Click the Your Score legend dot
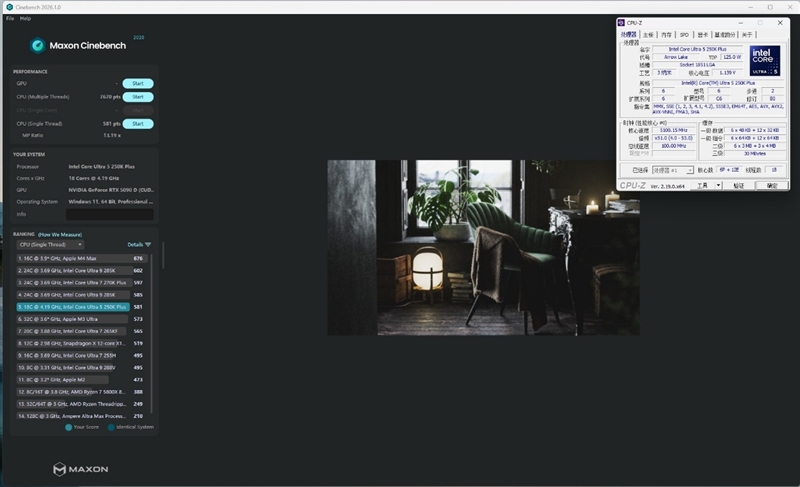Viewport: 800px width, 487px height. (69, 427)
